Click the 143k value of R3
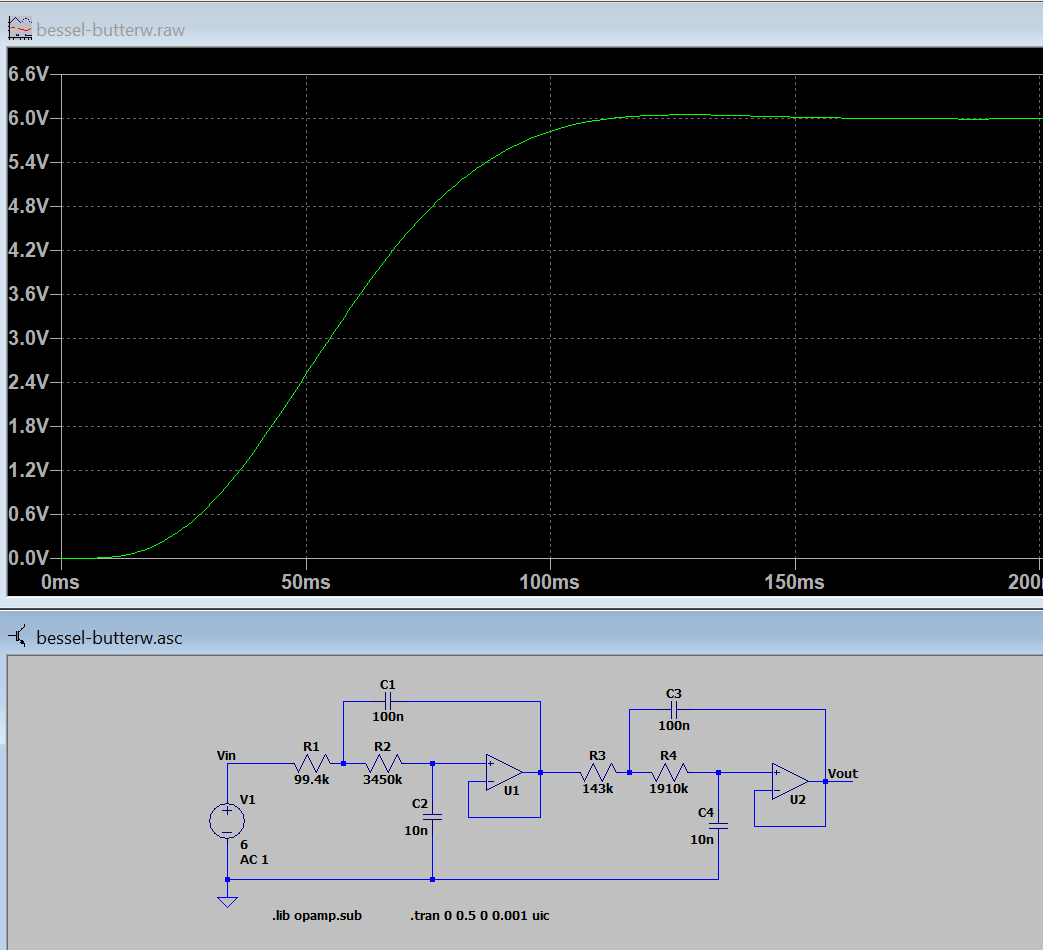 click(x=597, y=788)
